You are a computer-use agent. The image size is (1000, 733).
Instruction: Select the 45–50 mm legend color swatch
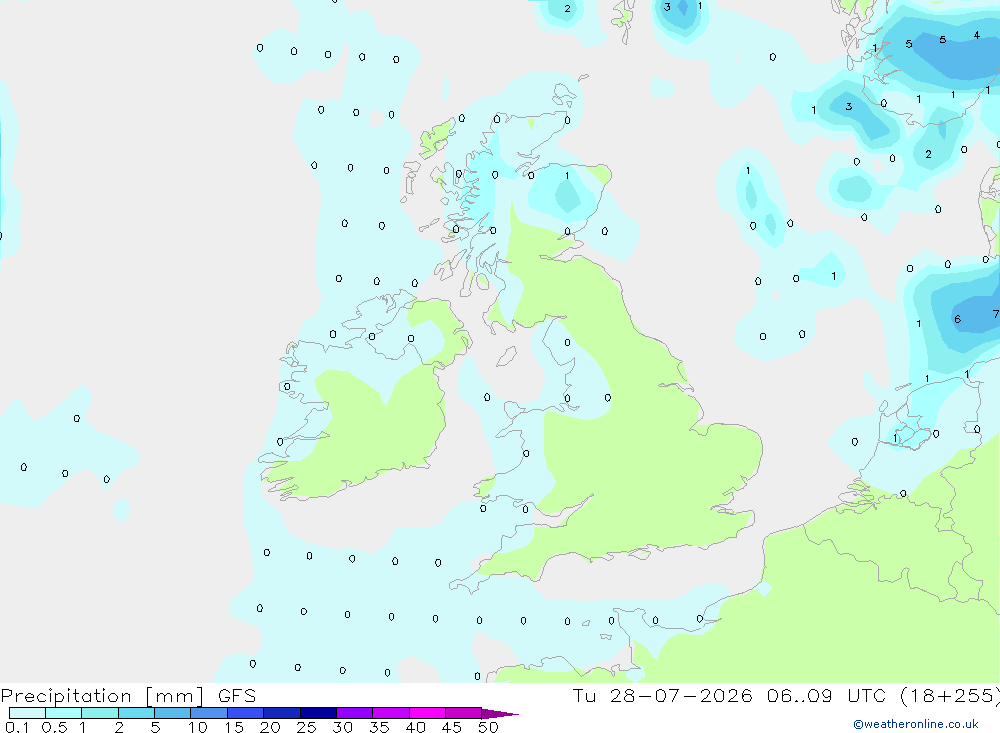(464, 713)
